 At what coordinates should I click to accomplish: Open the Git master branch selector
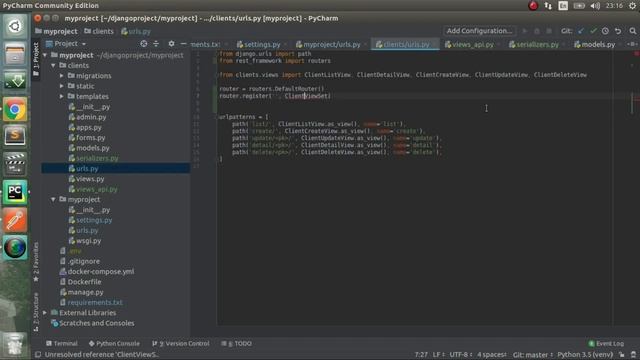coord(533,354)
